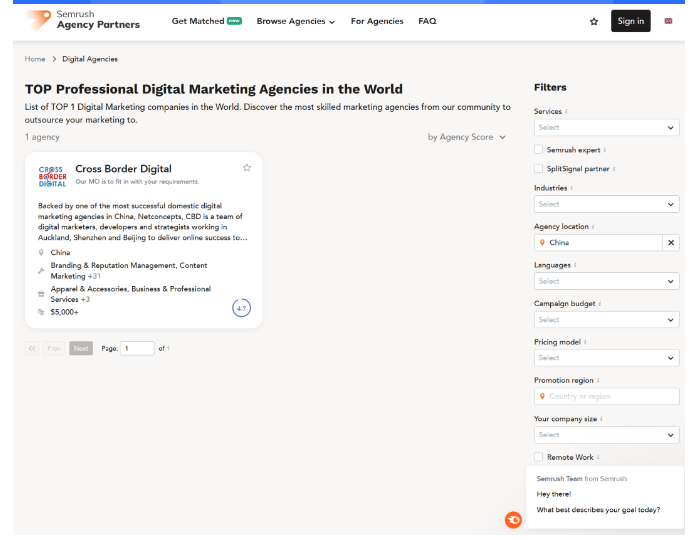Open the Pricing model dropdown

pyautogui.click(x=606, y=358)
